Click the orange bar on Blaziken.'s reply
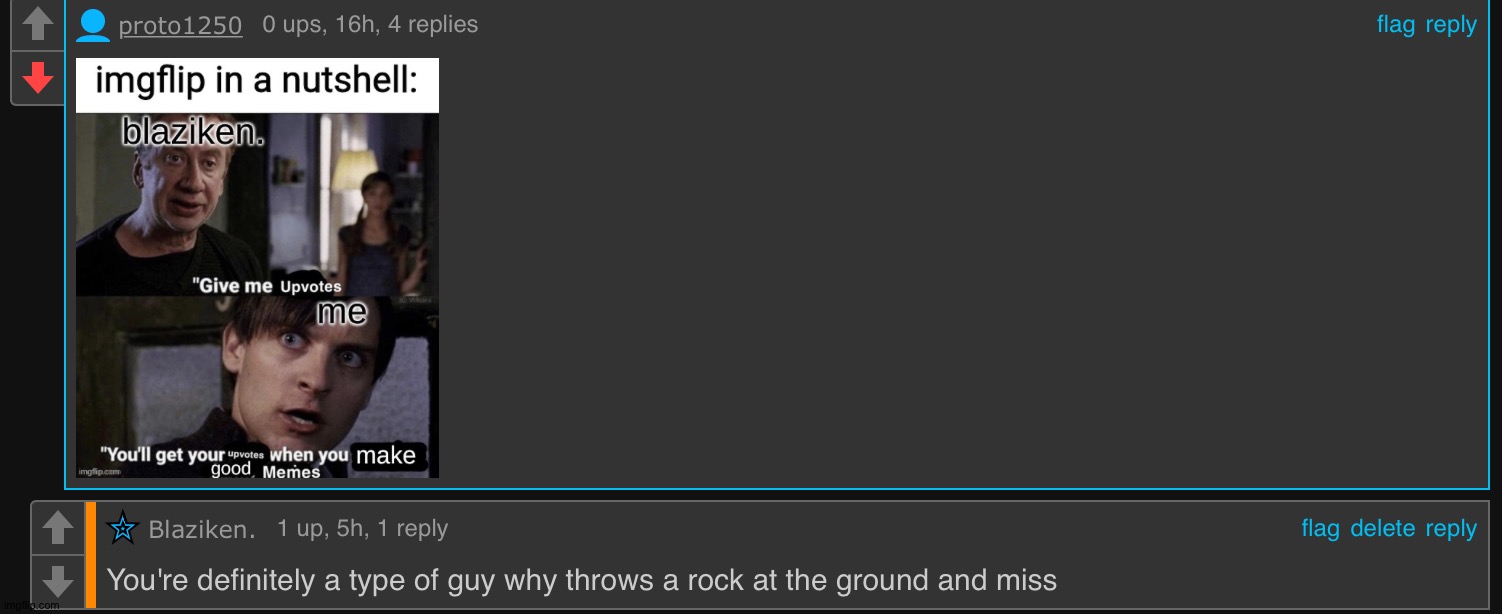Image resolution: width=1502 pixels, height=614 pixels. click(91, 555)
